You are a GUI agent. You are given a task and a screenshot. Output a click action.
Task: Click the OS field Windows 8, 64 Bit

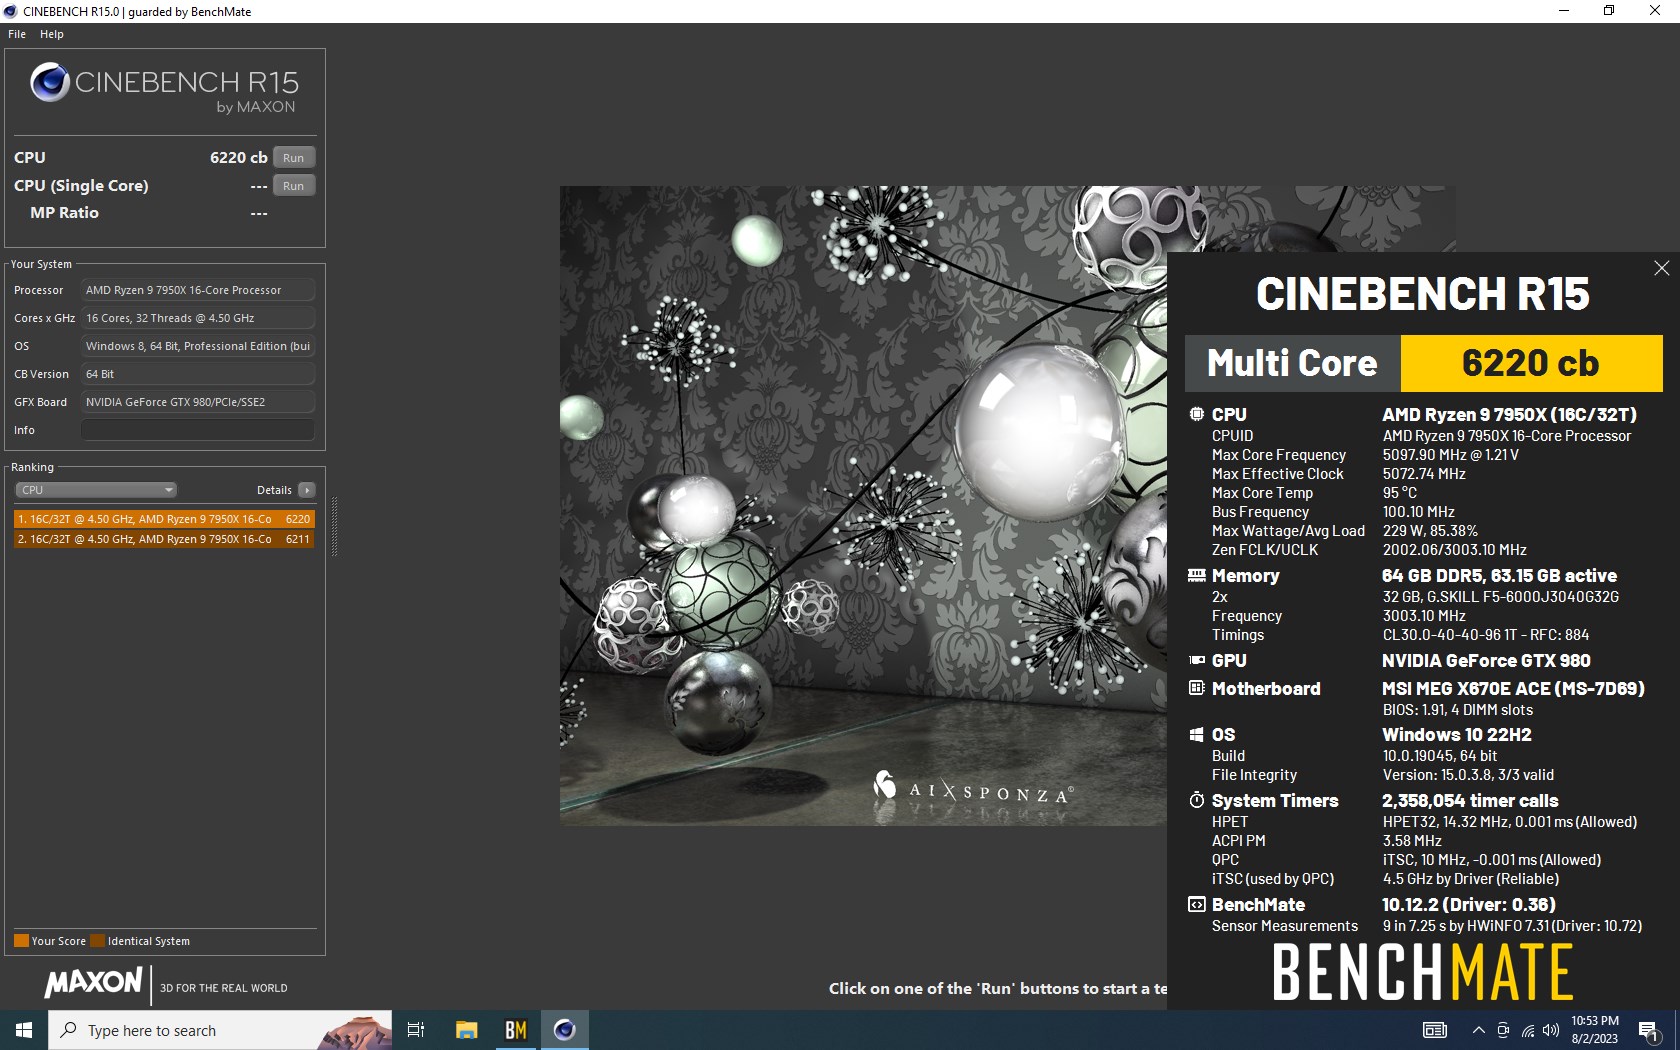198,346
